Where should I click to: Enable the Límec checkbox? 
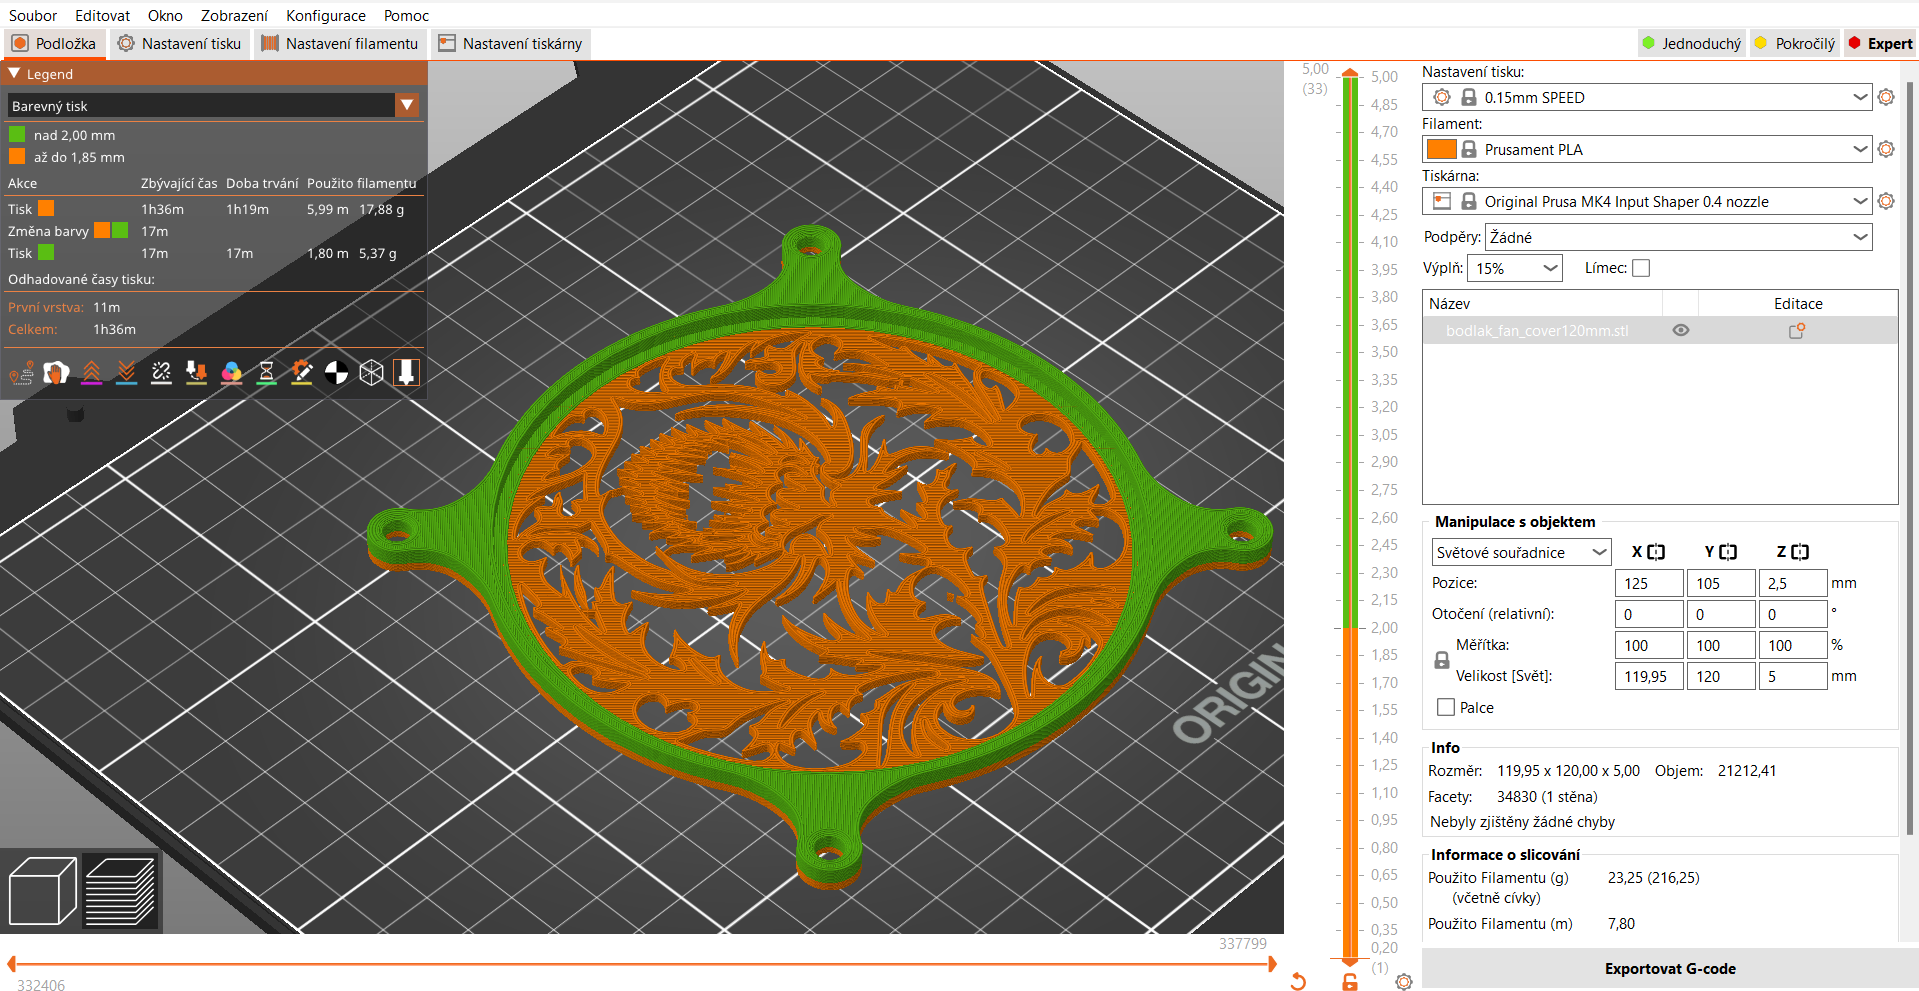point(1641,268)
